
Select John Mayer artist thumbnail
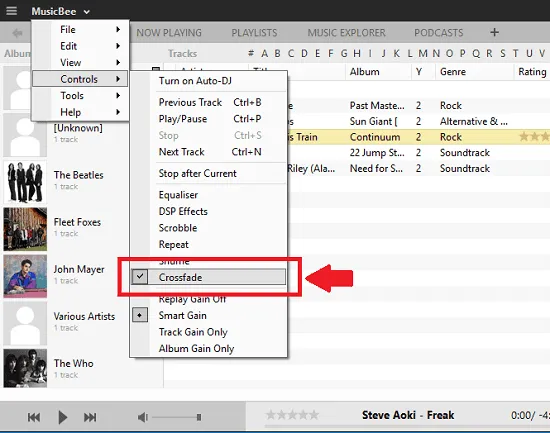click(x=25, y=276)
